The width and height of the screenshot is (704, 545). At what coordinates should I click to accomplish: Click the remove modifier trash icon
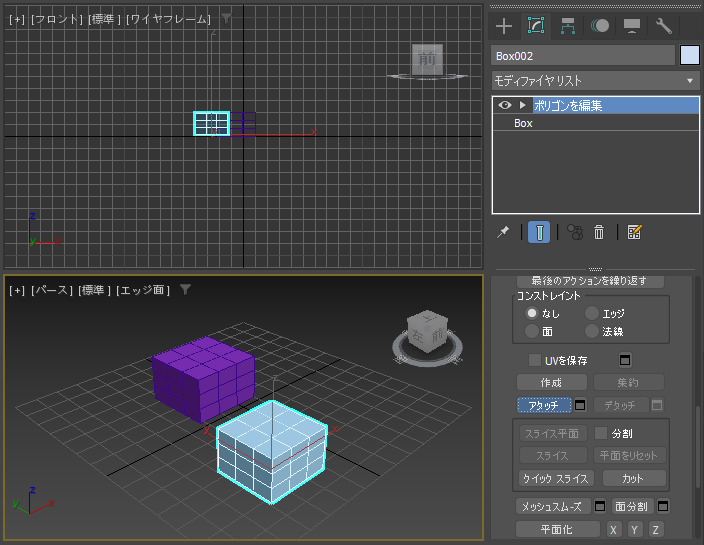click(x=599, y=232)
